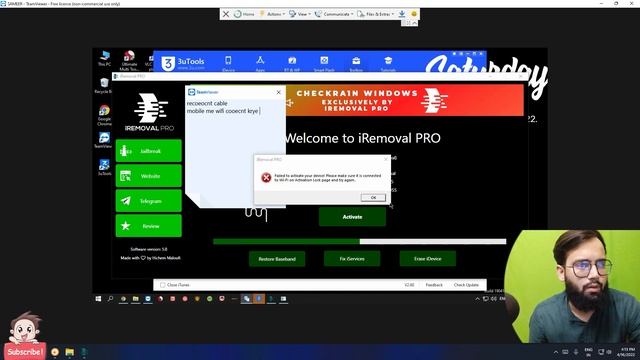The height and width of the screenshot is (360, 640).
Task: Open the RT & WP tab in 3uTools
Action: click(x=292, y=63)
